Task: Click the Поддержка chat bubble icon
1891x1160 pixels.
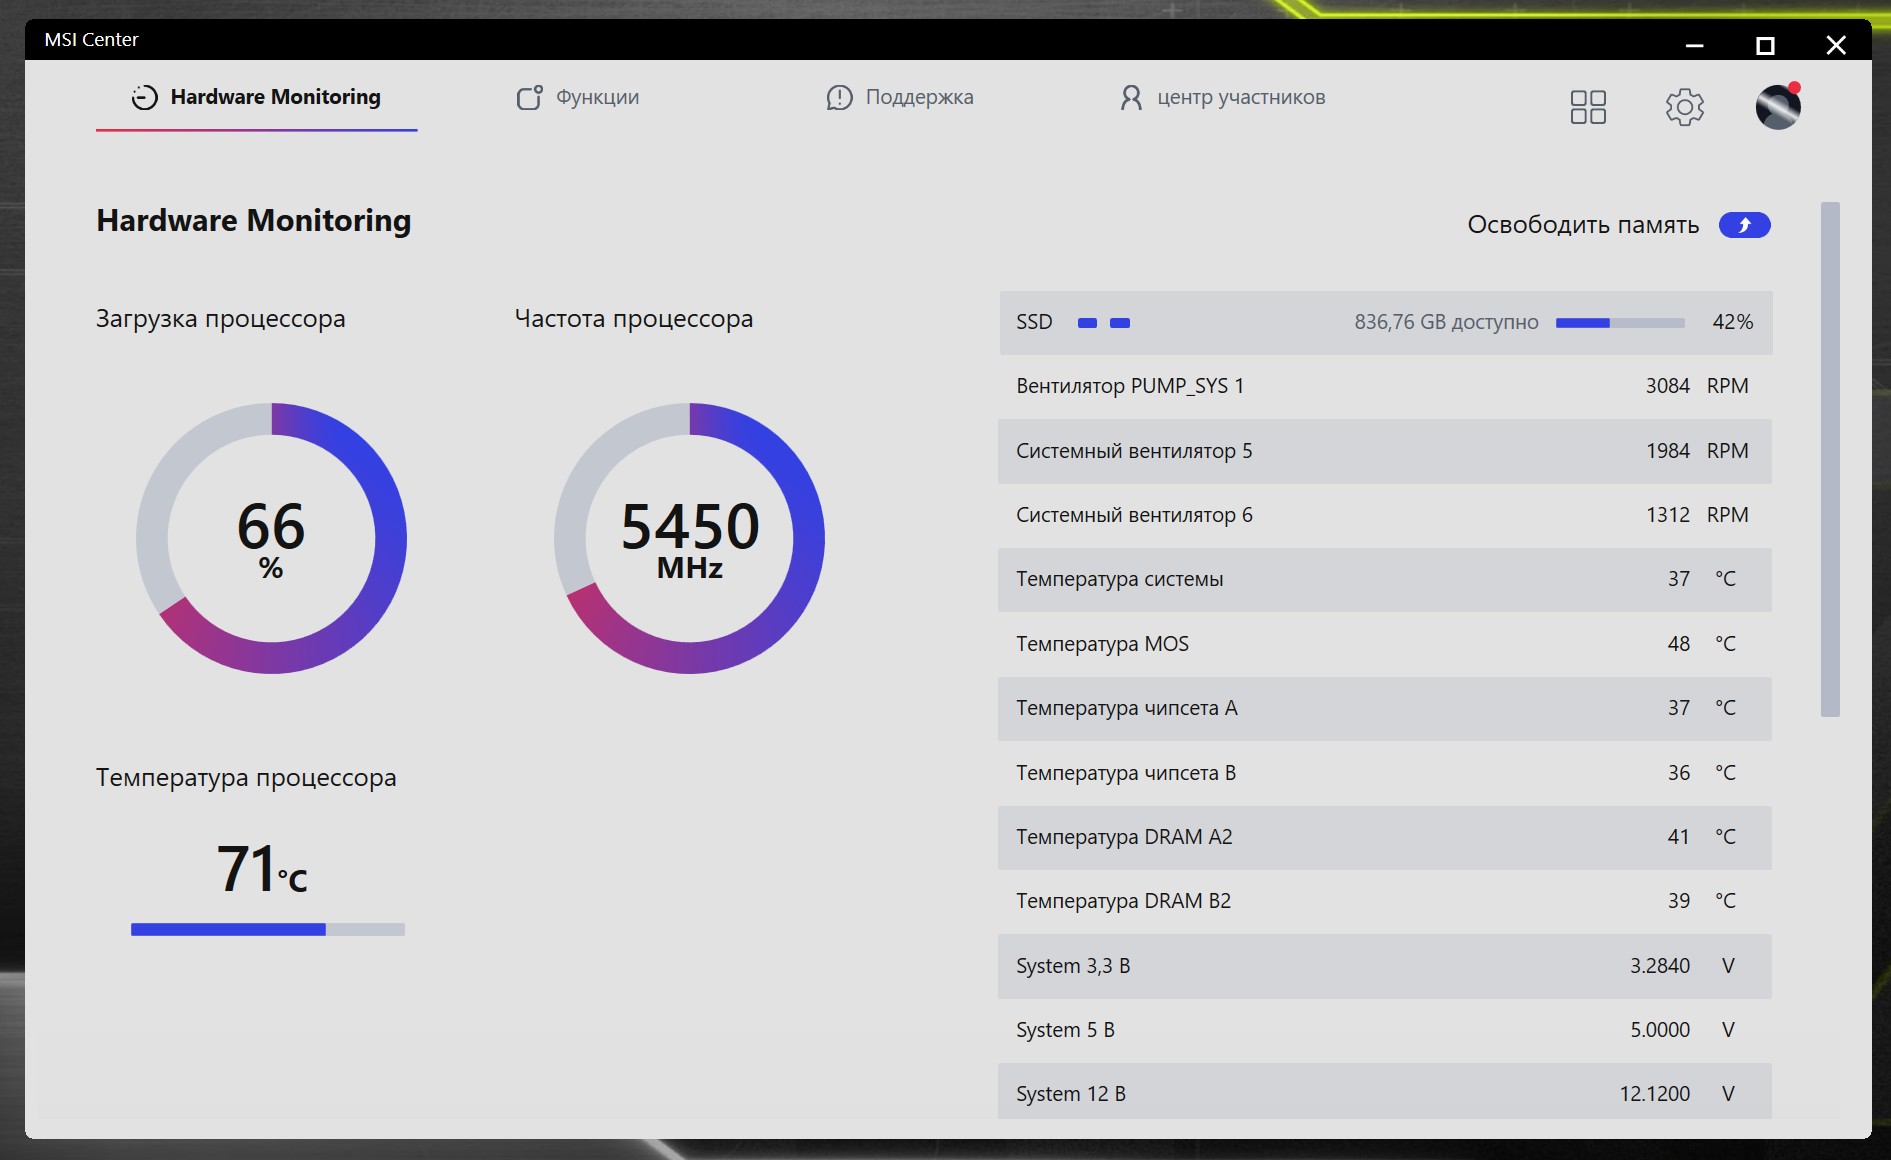Action: tap(839, 97)
